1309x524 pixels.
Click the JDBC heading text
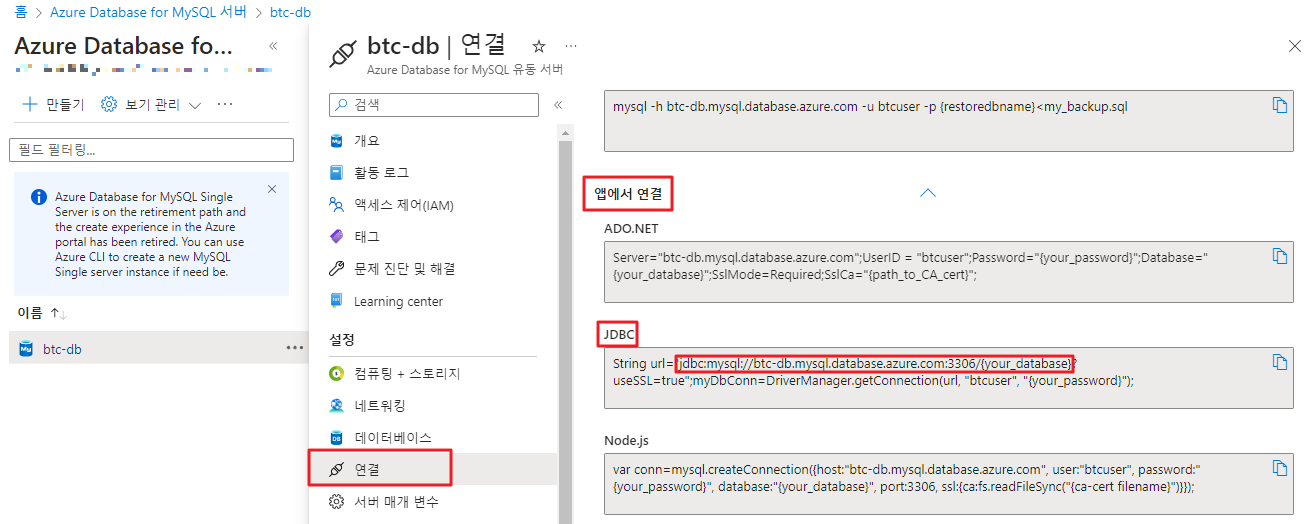(x=620, y=334)
